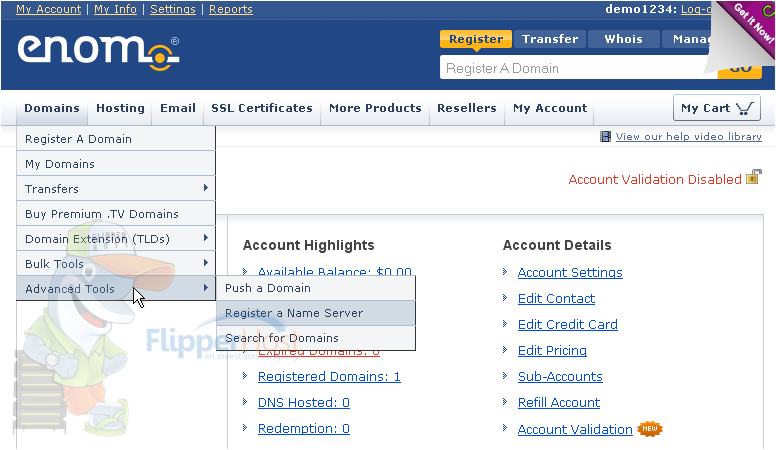Choose Register a Name Server

tap(316, 313)
